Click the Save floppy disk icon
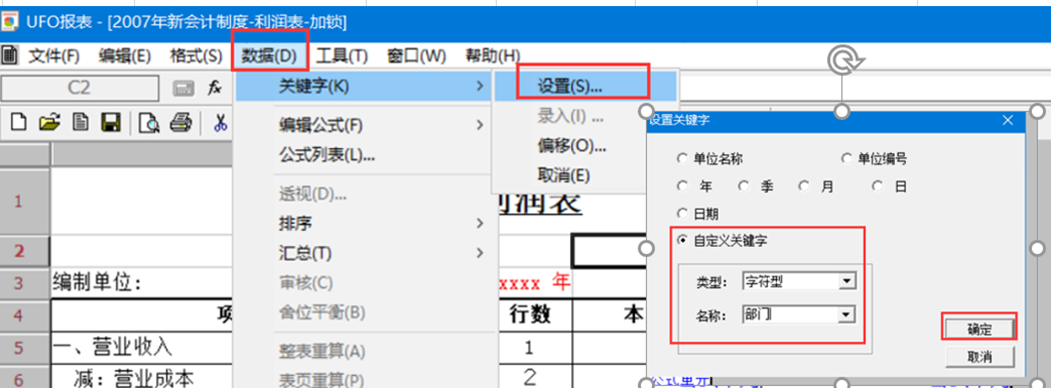This screenshot has width=1051, height=388. [x=110, y=122]
